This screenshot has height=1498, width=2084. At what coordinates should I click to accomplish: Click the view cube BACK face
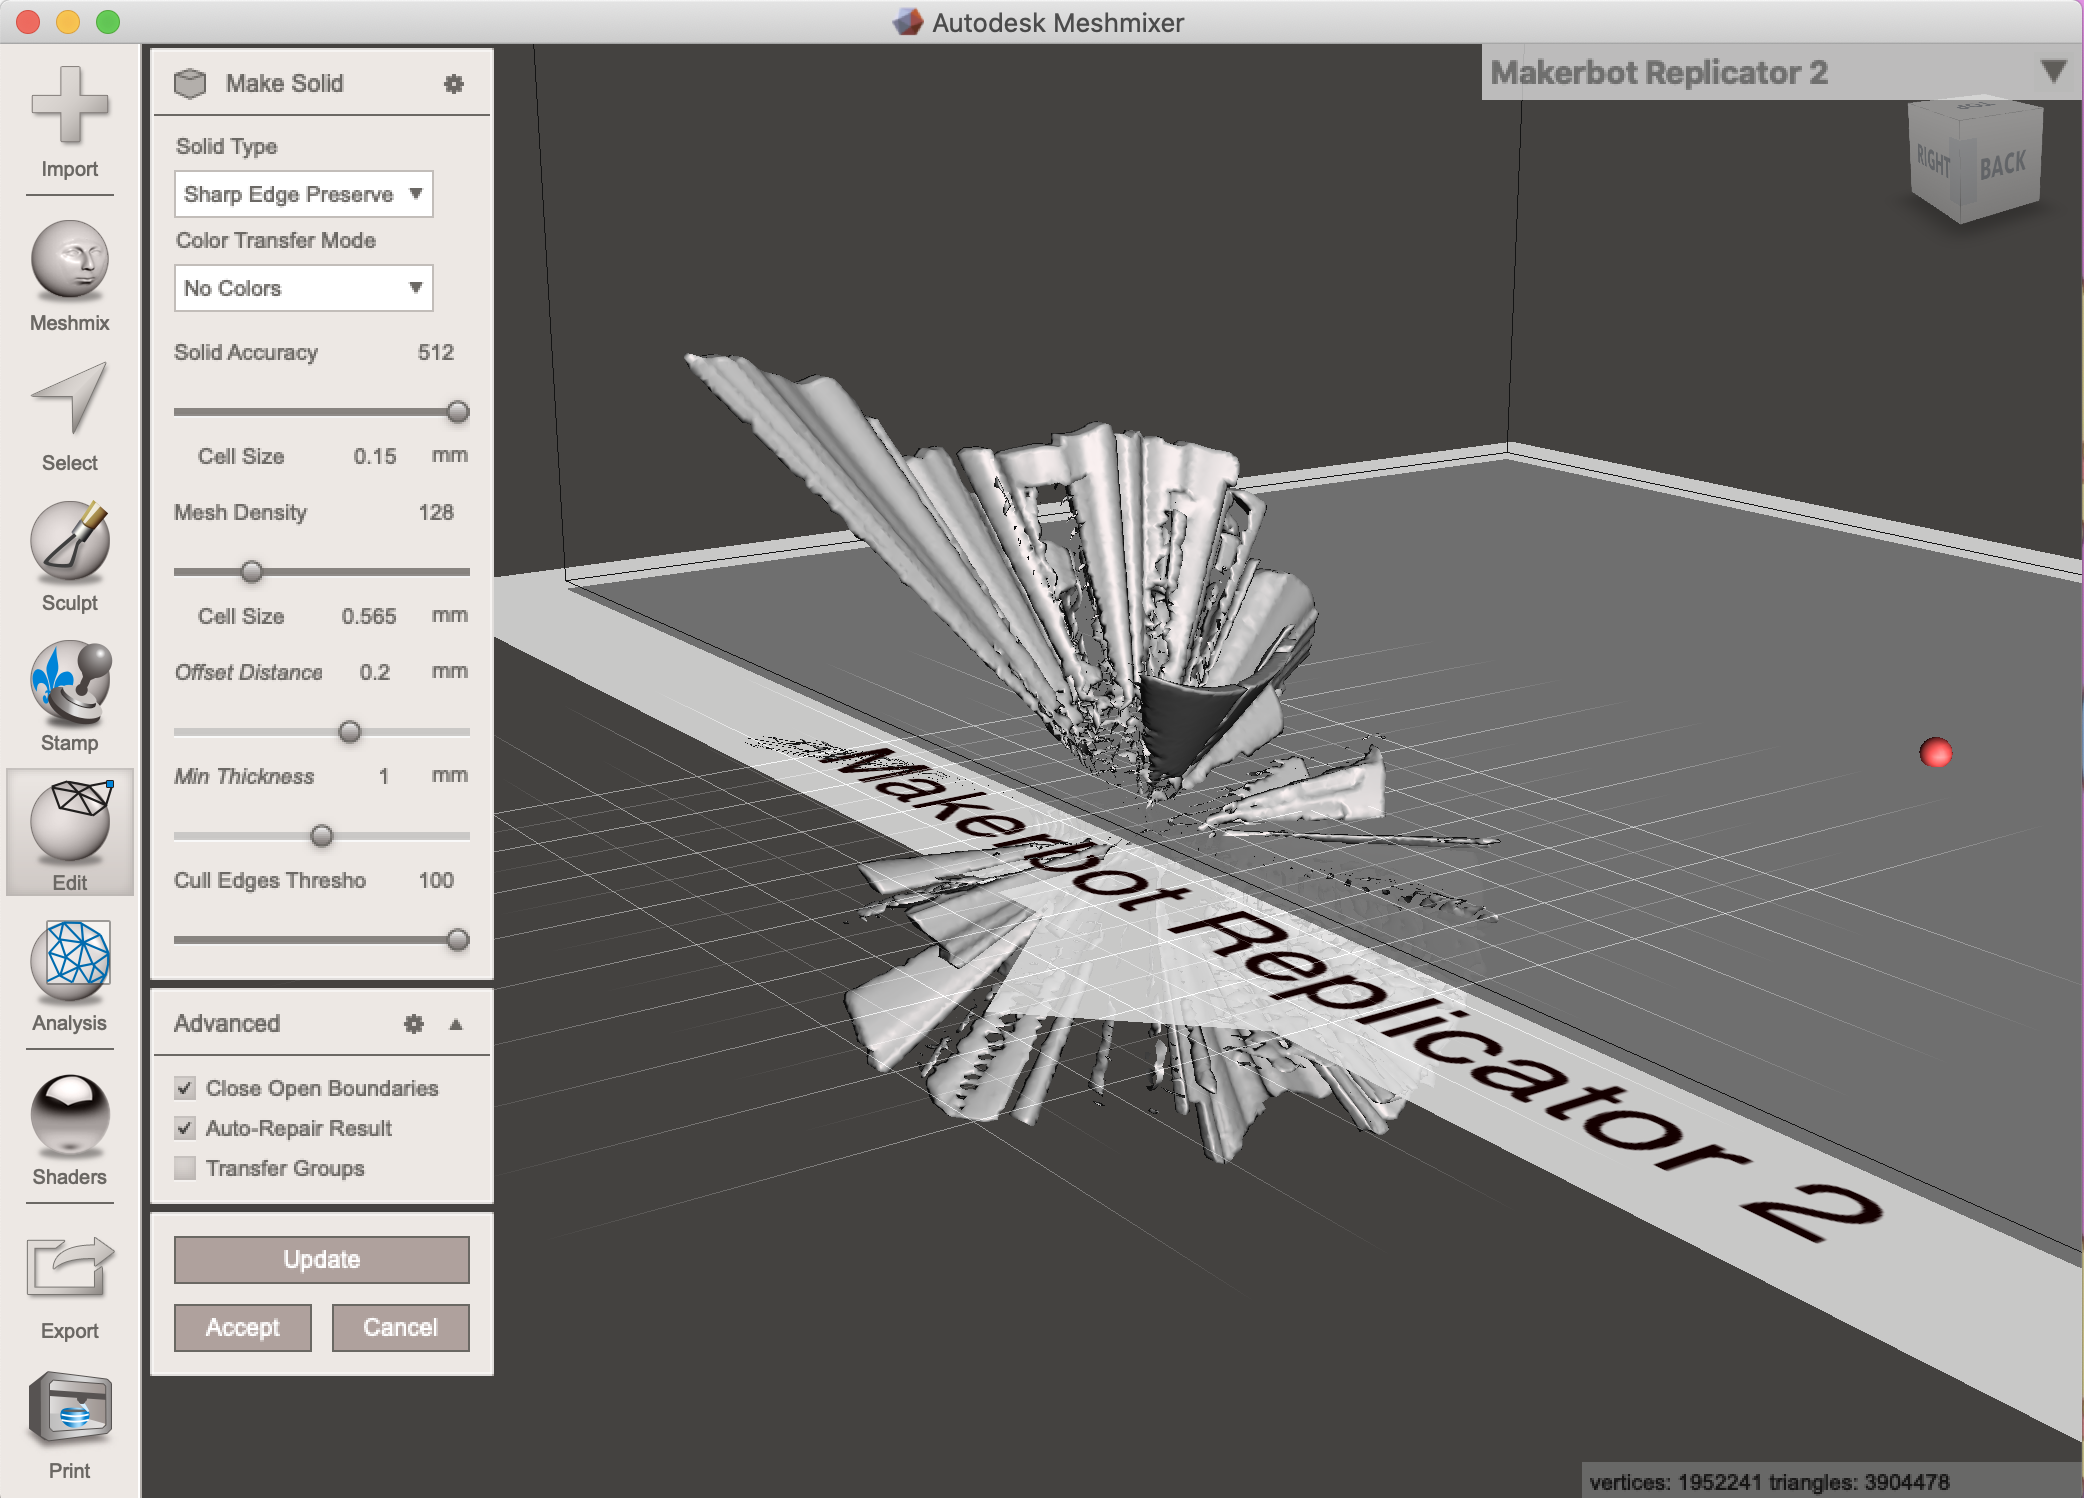pos(2003,165)
